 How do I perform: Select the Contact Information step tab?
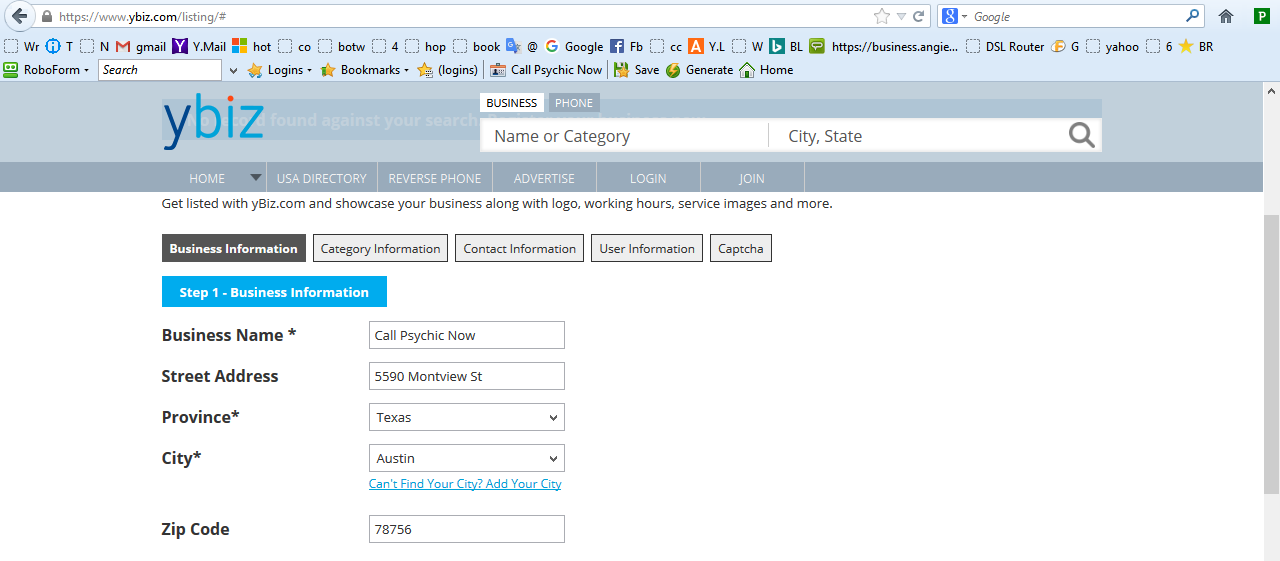tap(519, 248)
